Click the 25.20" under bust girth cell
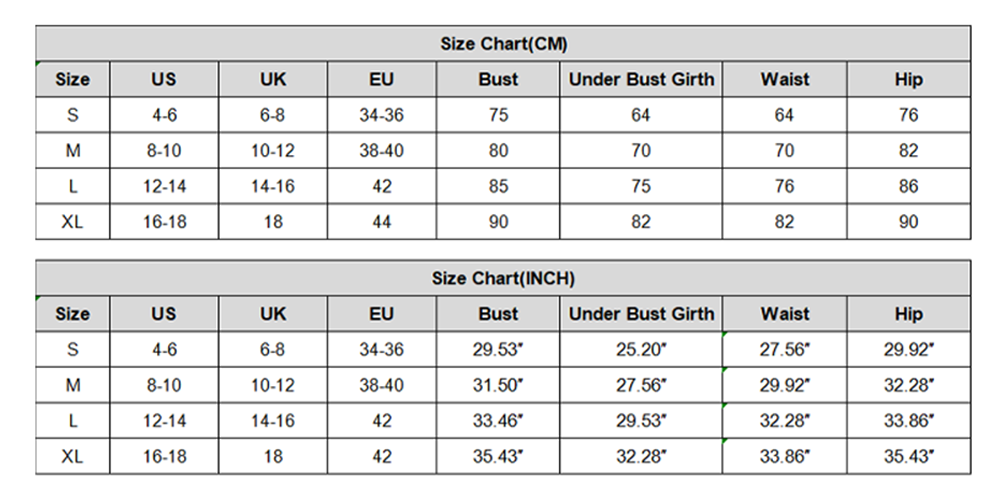This screenshot has height=500, width=1000. point(641,350)
